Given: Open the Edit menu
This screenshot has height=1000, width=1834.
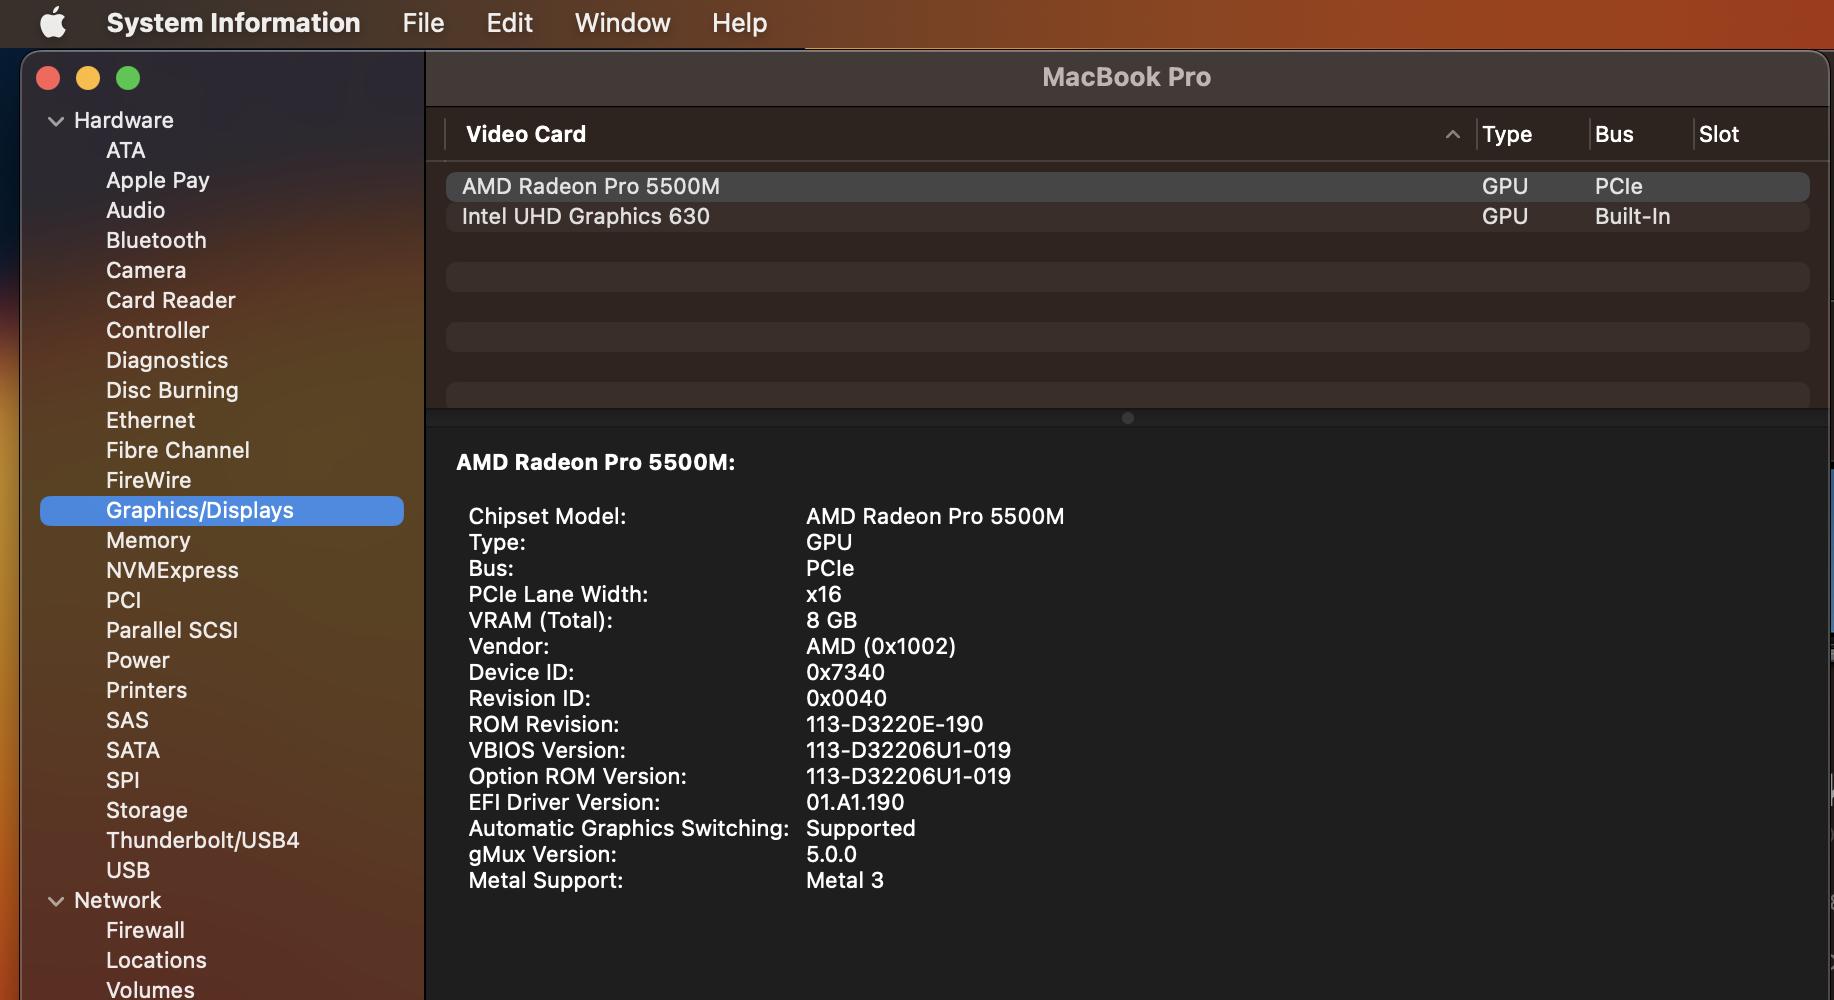Looking at the screenshot, I should [x=509, y=22].
